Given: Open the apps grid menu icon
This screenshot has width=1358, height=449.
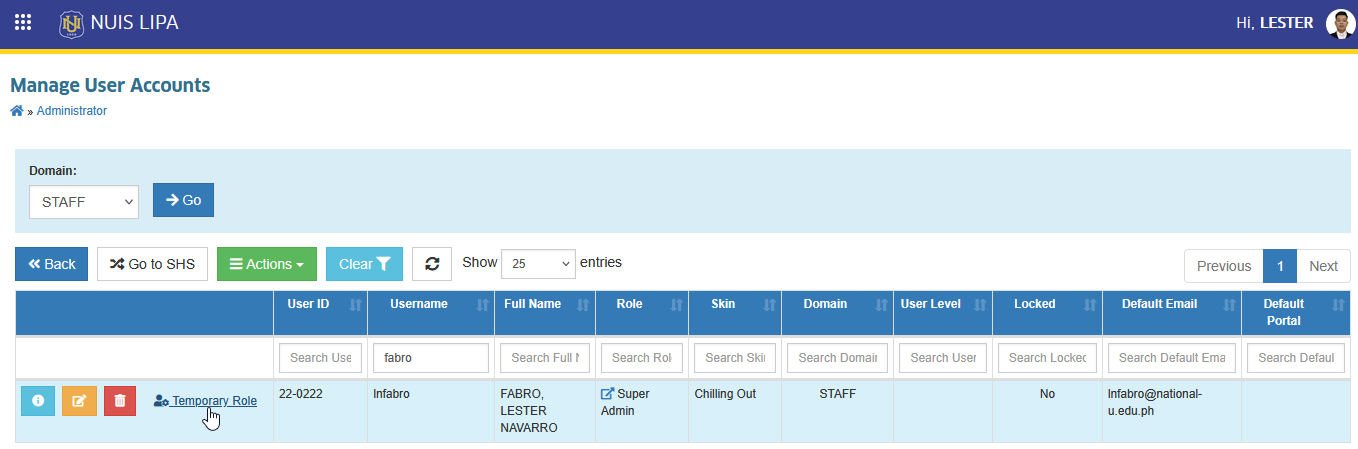Looking at the screenshot, I should 22,22.
